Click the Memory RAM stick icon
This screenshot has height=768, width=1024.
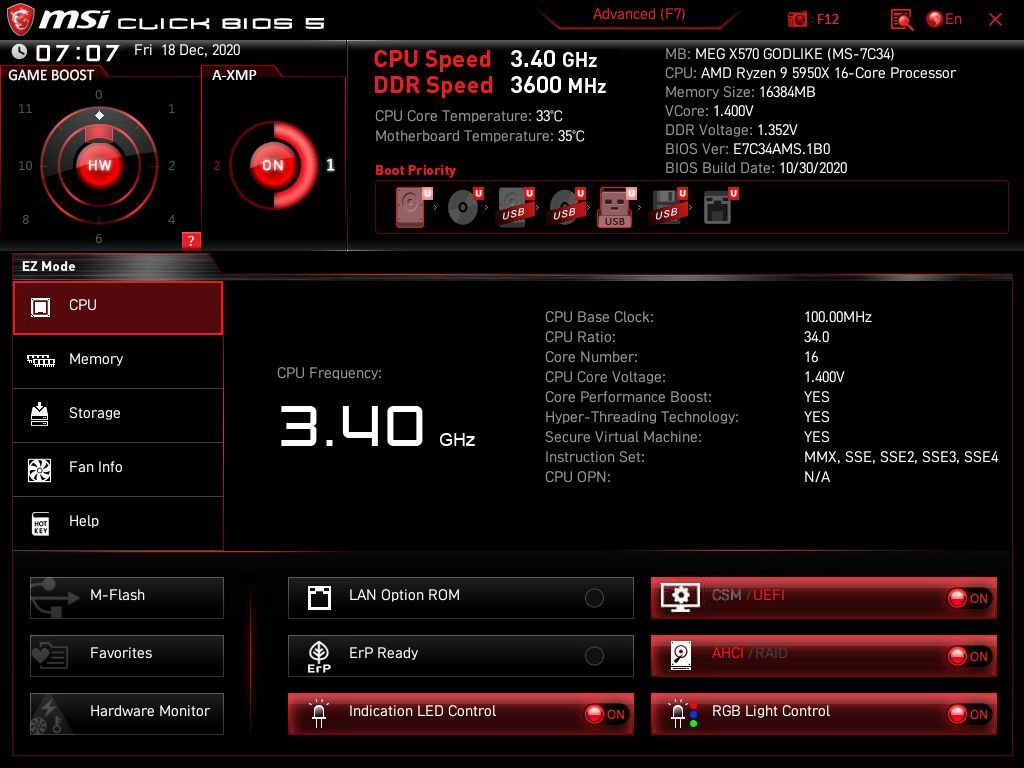[40, 360]
